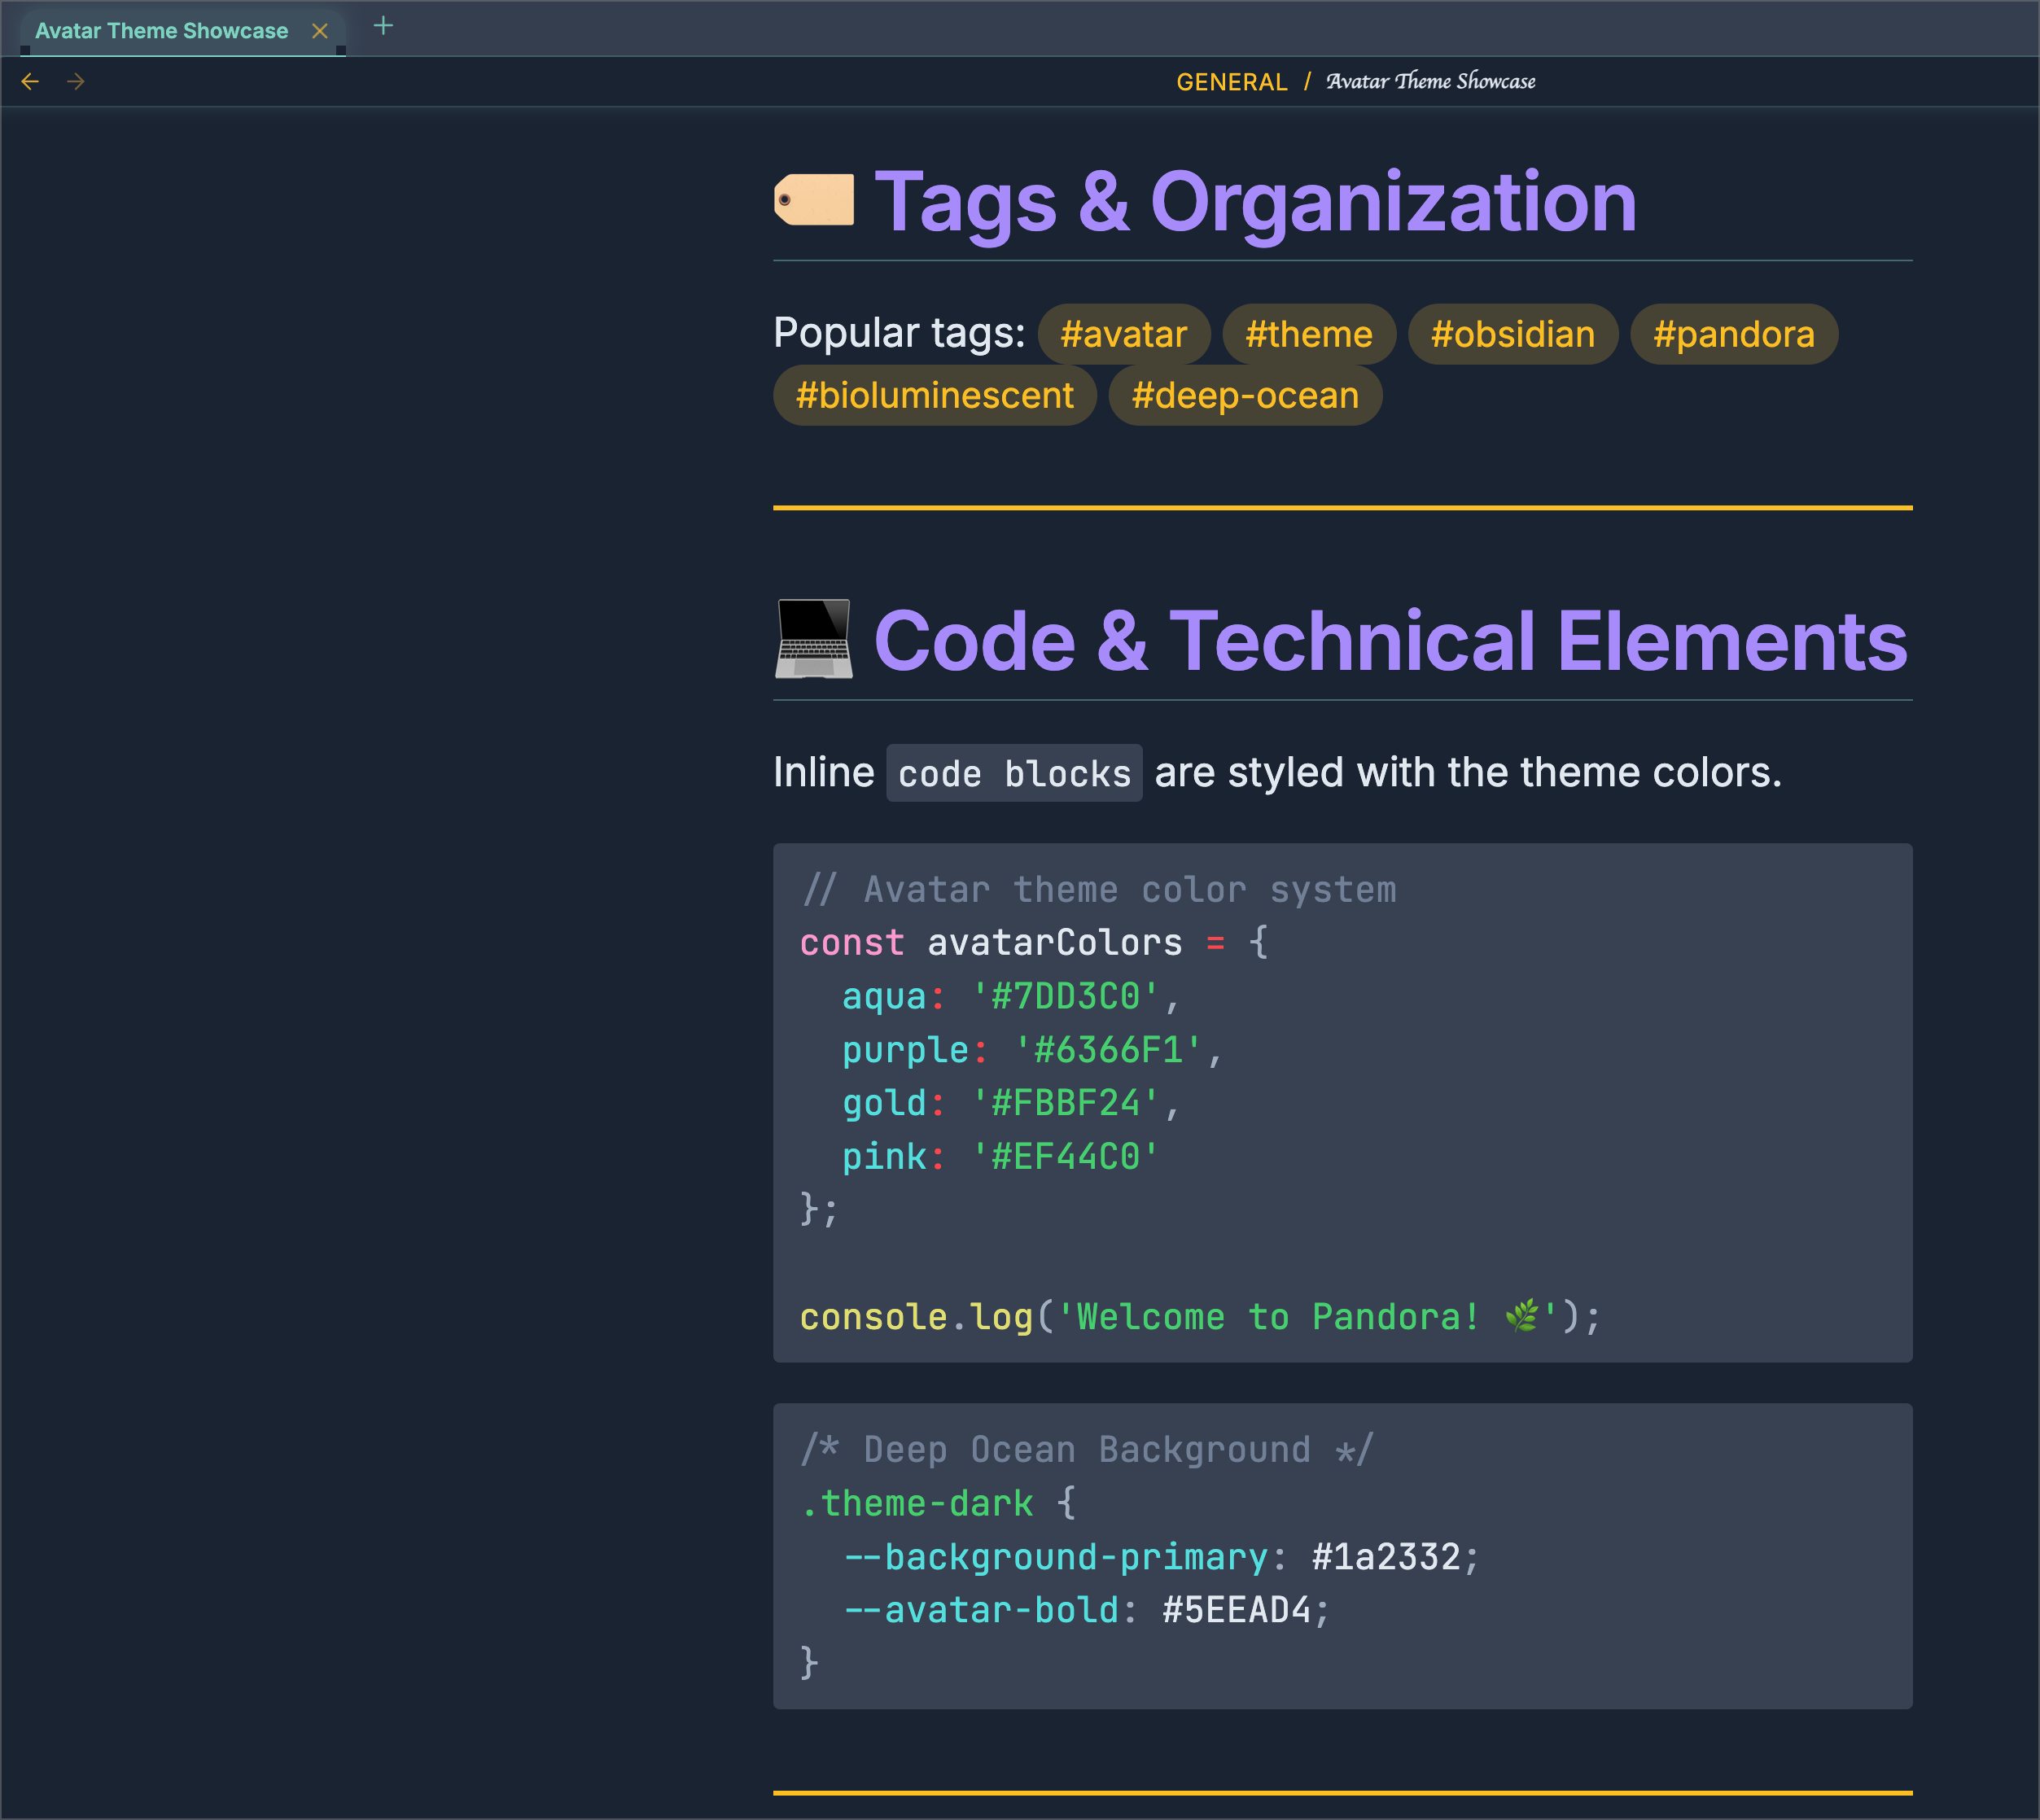Click the 'Popular tags:' label text
2040x1820 pixels.
click(899, 333)
